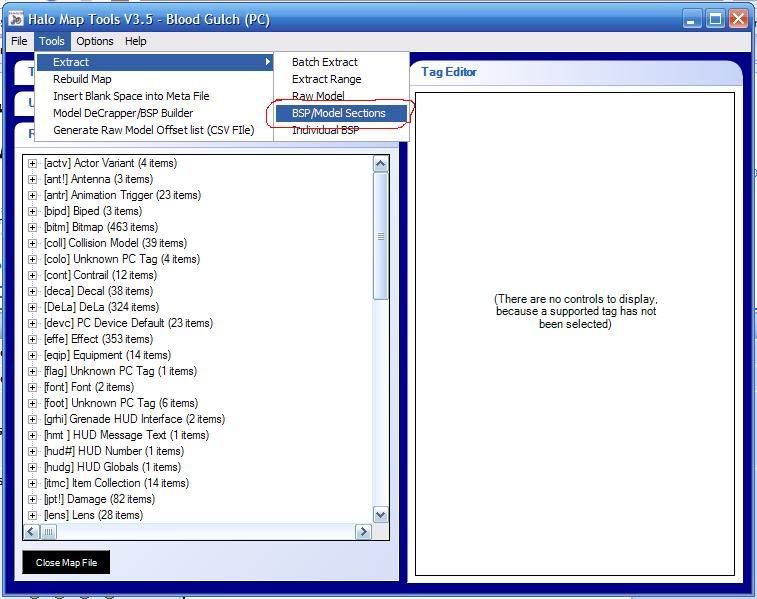Select Insert Blank Space into Meta File
757x599 pixels.
pos(155,96)
